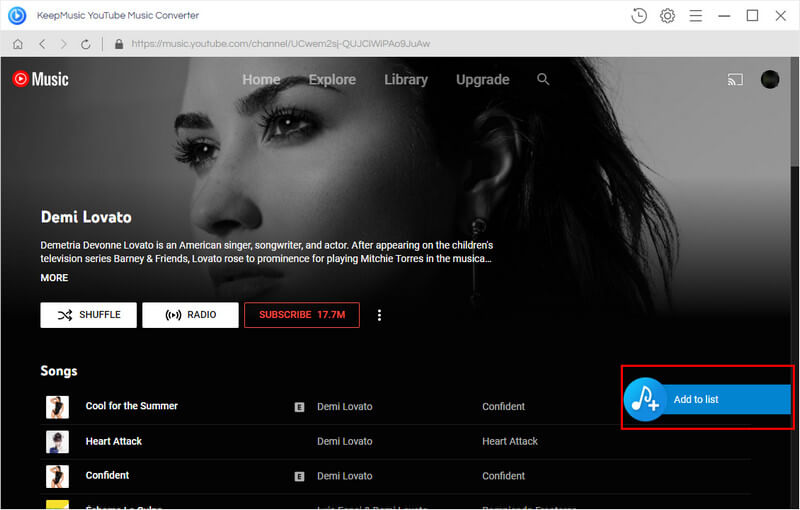The image size is (800, 510).
Task: Navigate forward with the right arrow
Action: 63,44
